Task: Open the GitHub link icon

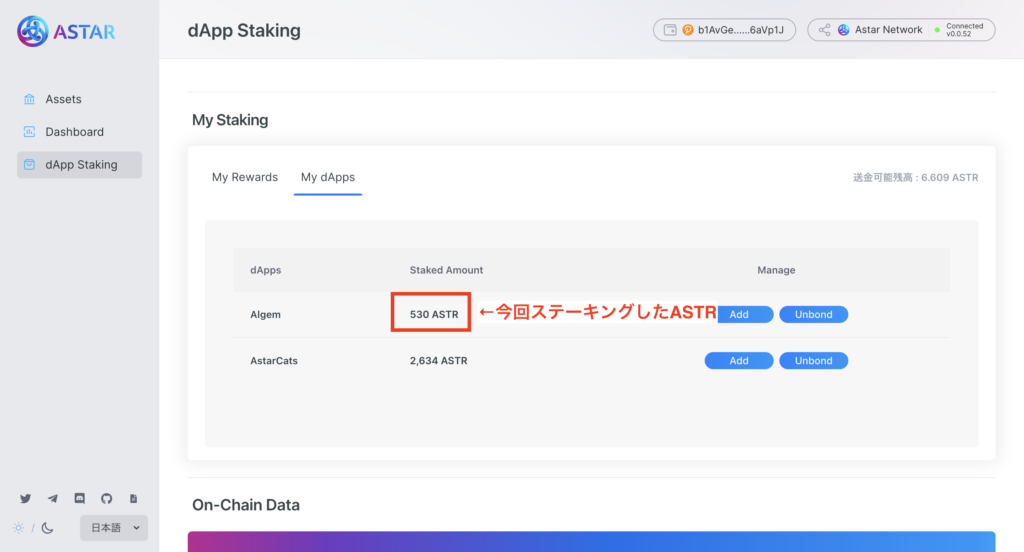Action: (x=106, y=498)
